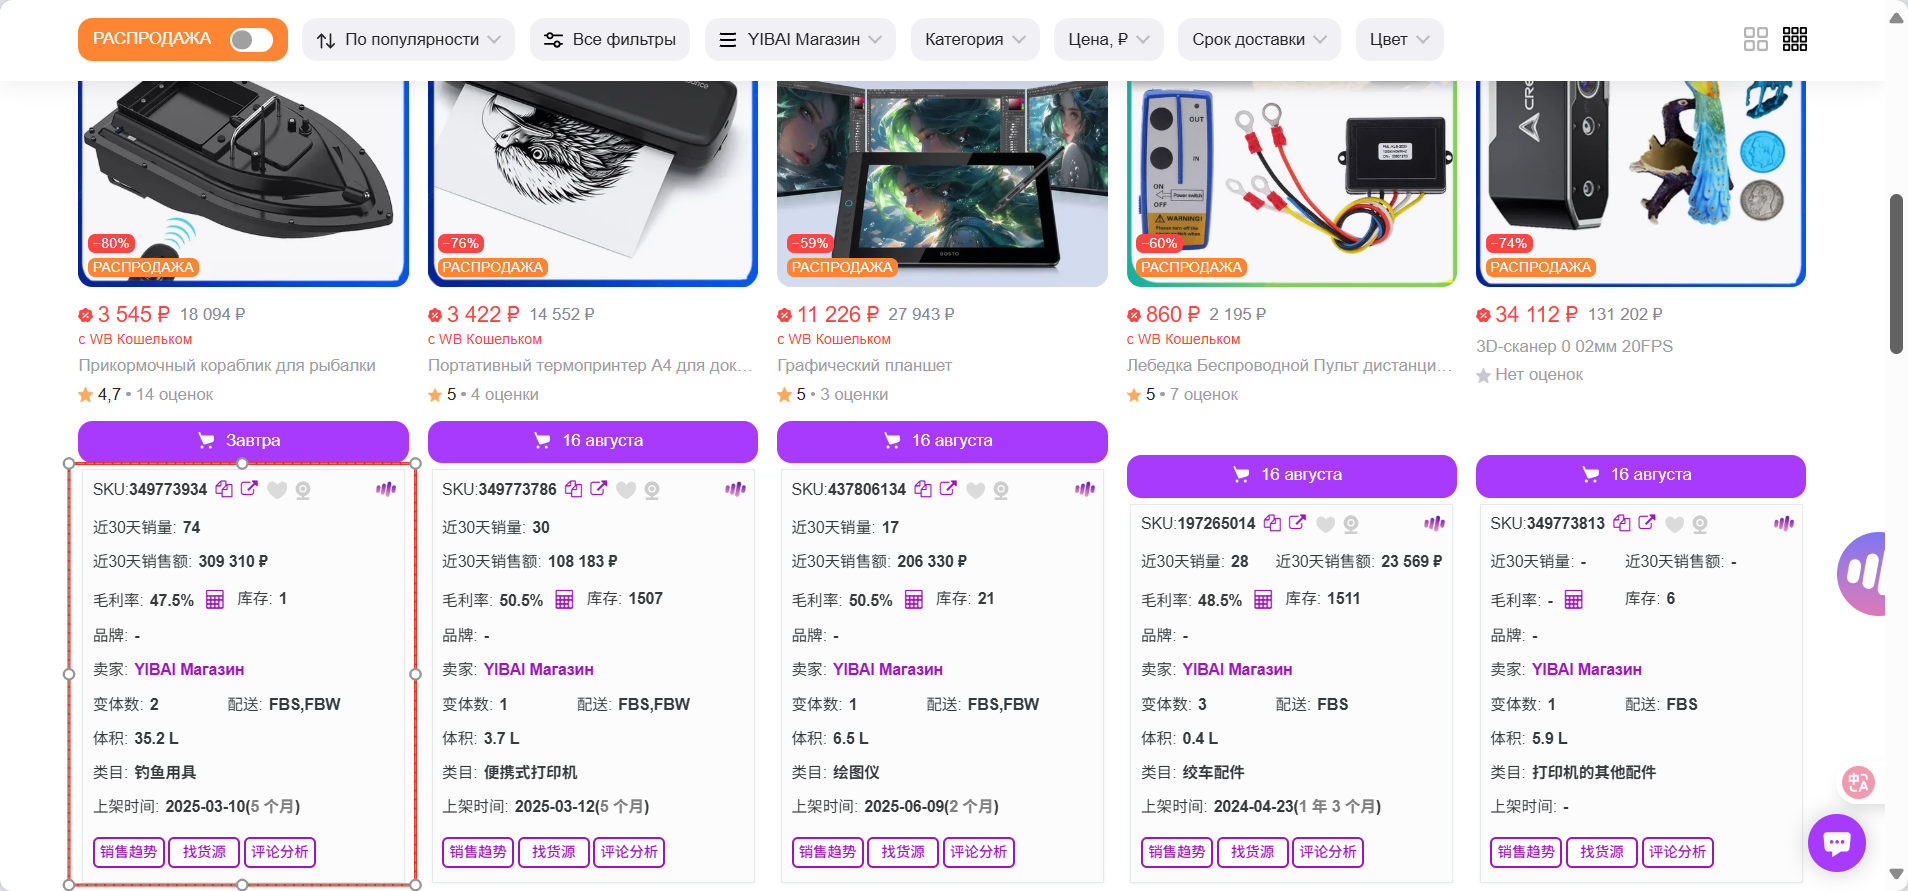The width and height of the screenshot is (1908, 891).
Task: Open profit calculator icon beside 47.5% margin
Action: click(x=215, y=600)
